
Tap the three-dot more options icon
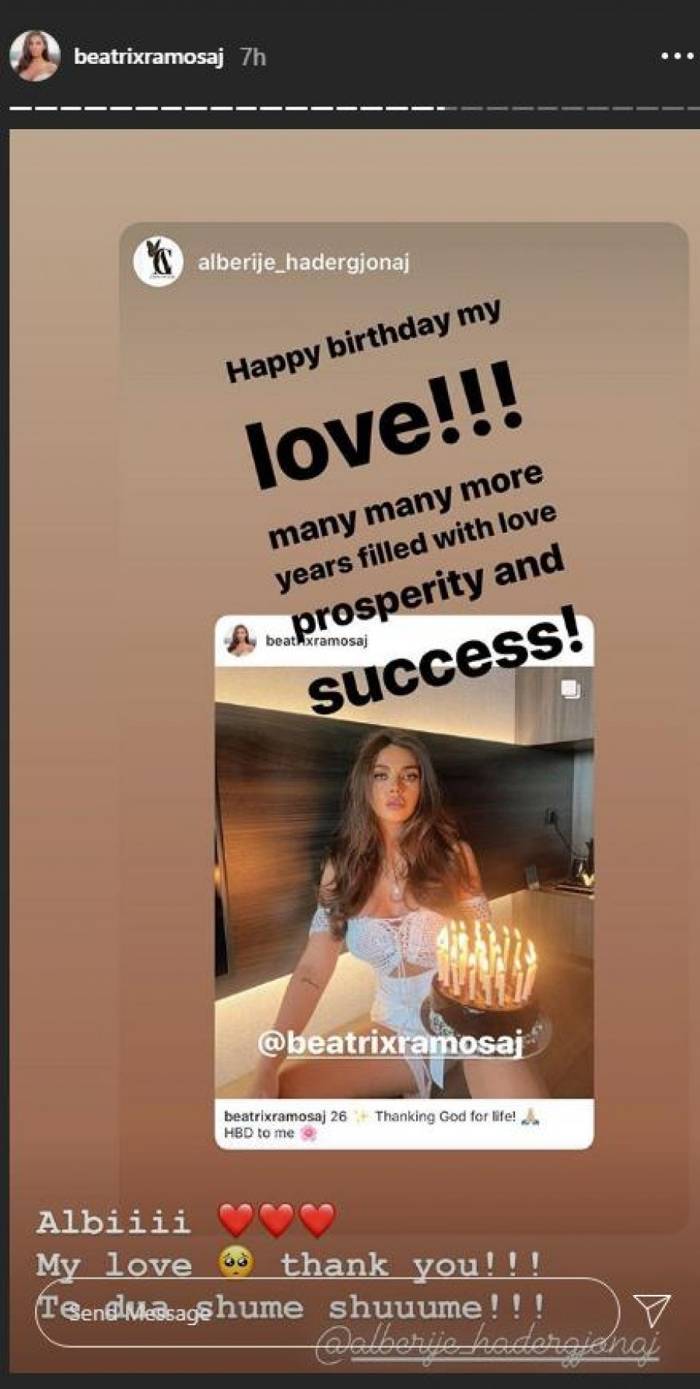pyautogui.click(x=676, y=57)
